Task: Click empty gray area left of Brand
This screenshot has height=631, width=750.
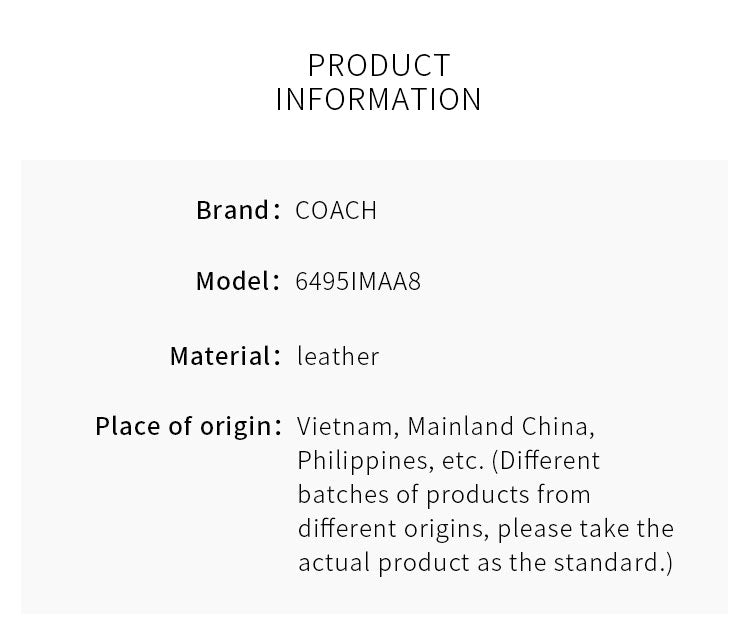Action: pyautogui.click(x=105, y=210)
